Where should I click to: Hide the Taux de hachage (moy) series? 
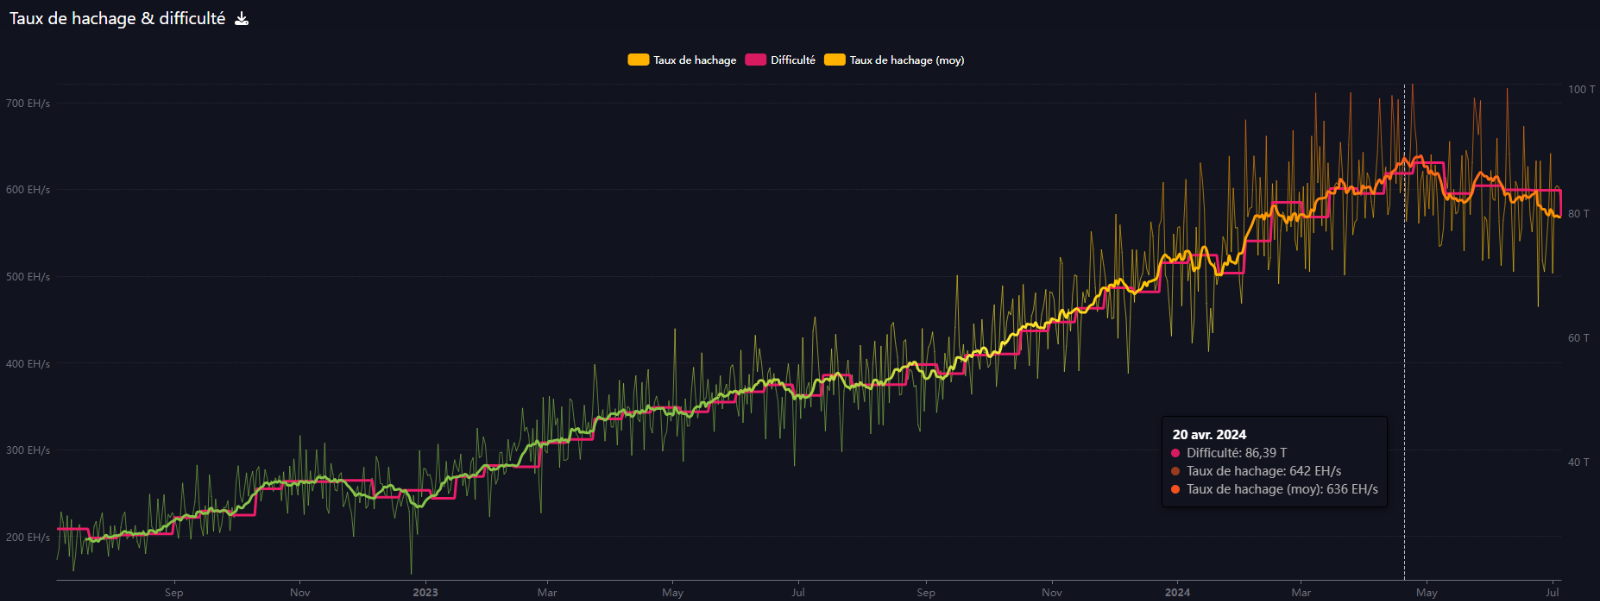click(906, 60)
